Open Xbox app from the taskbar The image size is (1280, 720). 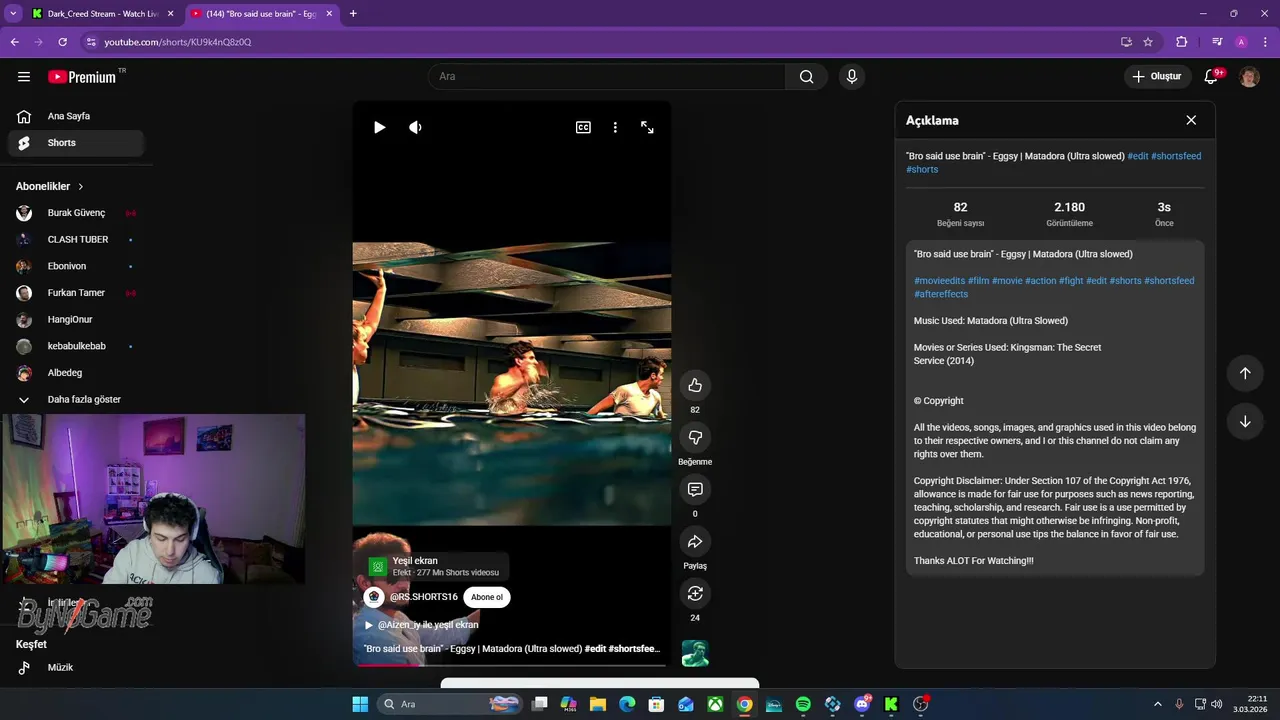pos(715,704)
